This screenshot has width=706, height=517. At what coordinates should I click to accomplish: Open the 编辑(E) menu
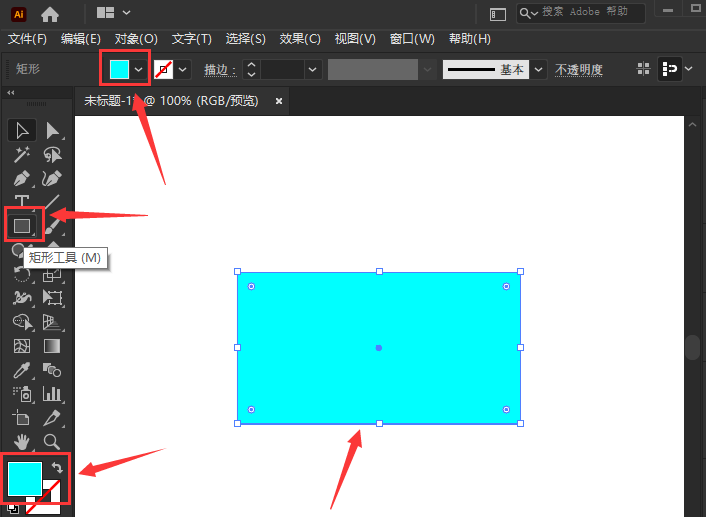coord(81,39)
